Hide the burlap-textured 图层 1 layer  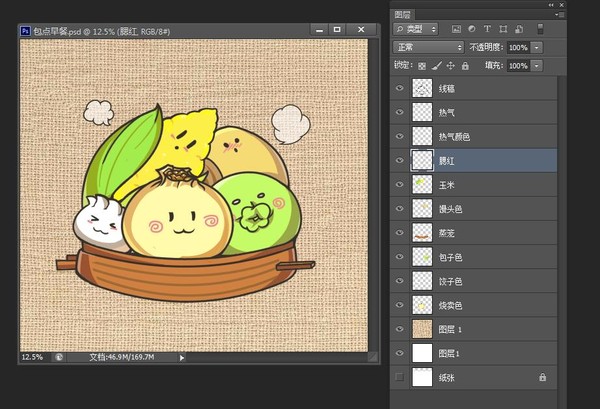pyautogui.click(x=399, y=329)
